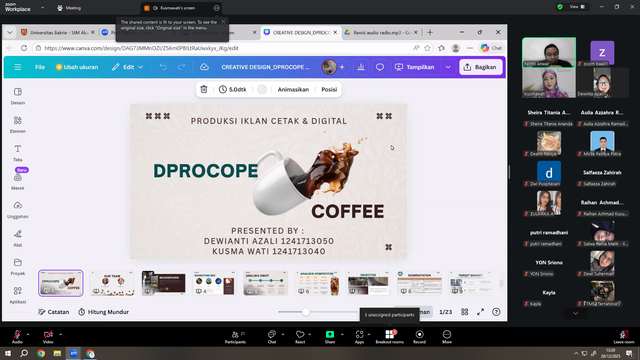The width and height of the screenshot is (640, 360).
Task: Select slide 2 Our Team thumbnail
Action: coord(112,283)
